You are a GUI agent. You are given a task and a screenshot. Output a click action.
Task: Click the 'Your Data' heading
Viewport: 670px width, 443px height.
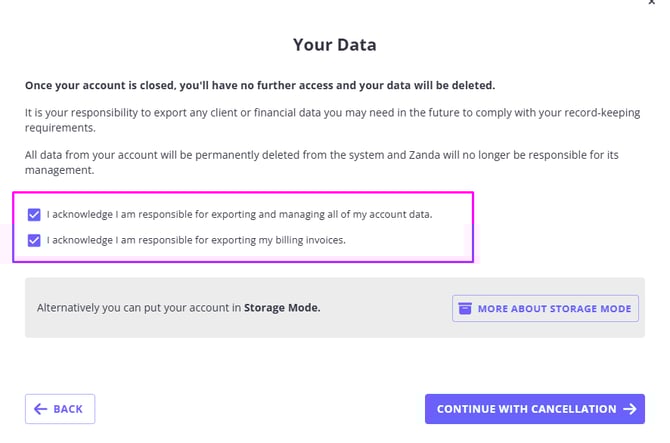334,44
